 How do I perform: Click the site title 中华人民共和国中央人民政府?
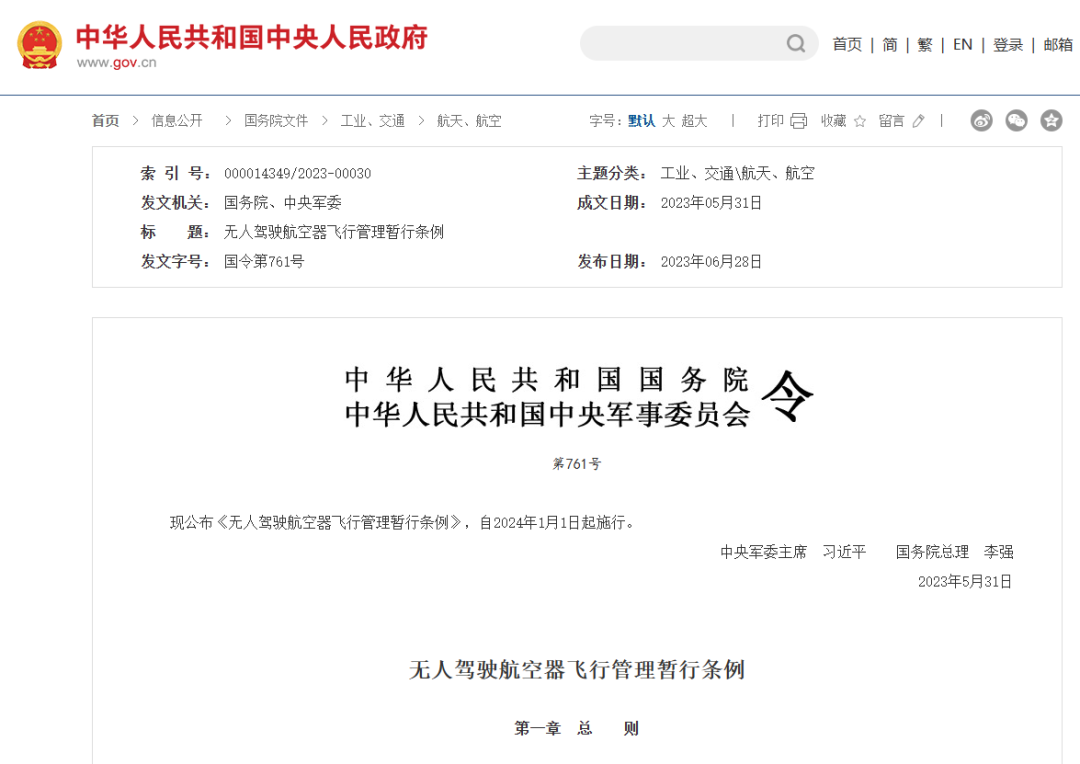(x=252, y=37)
